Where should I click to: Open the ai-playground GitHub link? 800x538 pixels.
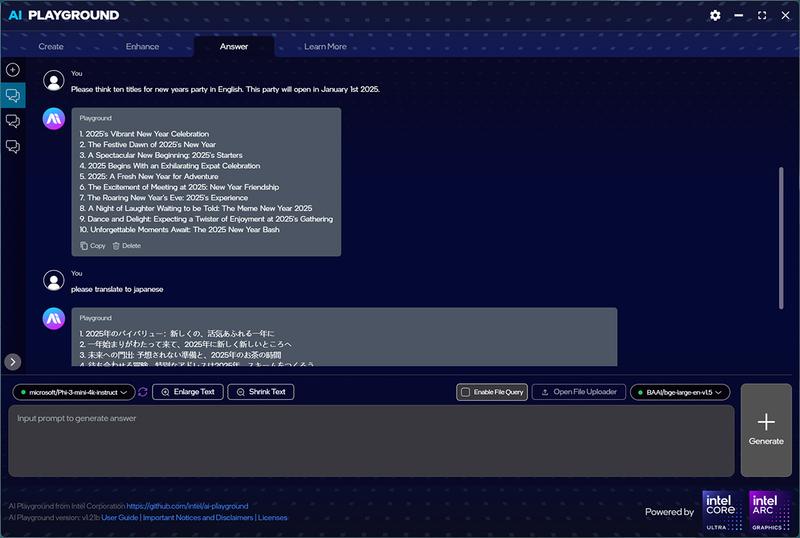pos(187,506)
